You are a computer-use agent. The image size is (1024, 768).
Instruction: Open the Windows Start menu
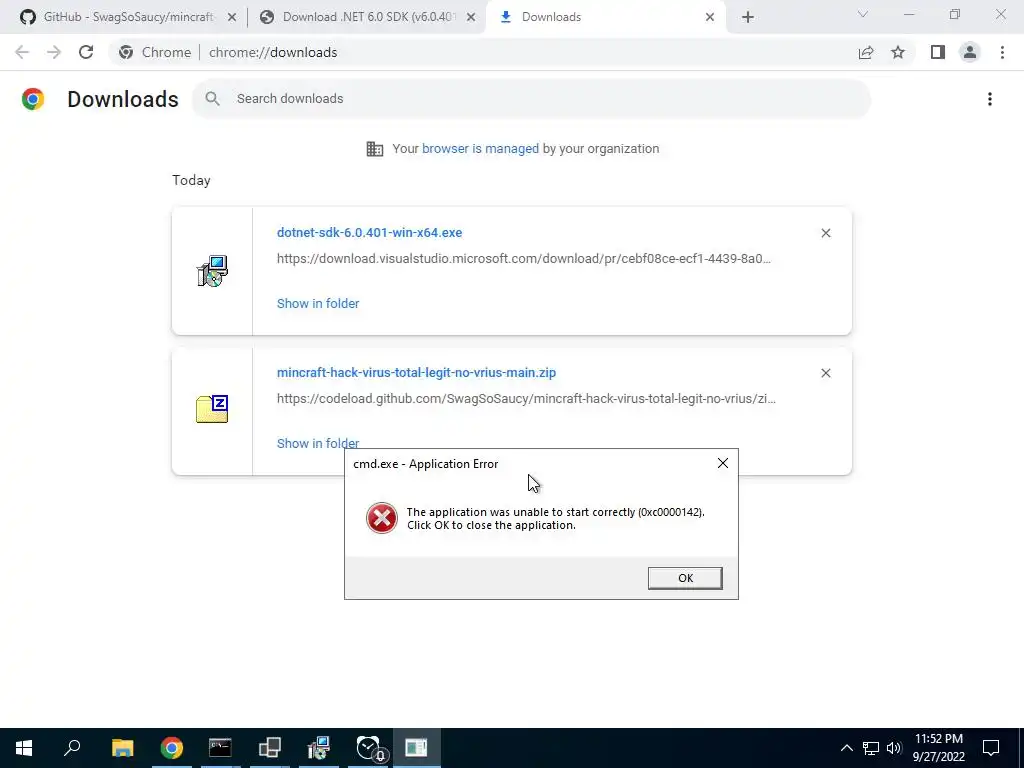(x=24, y=748)
